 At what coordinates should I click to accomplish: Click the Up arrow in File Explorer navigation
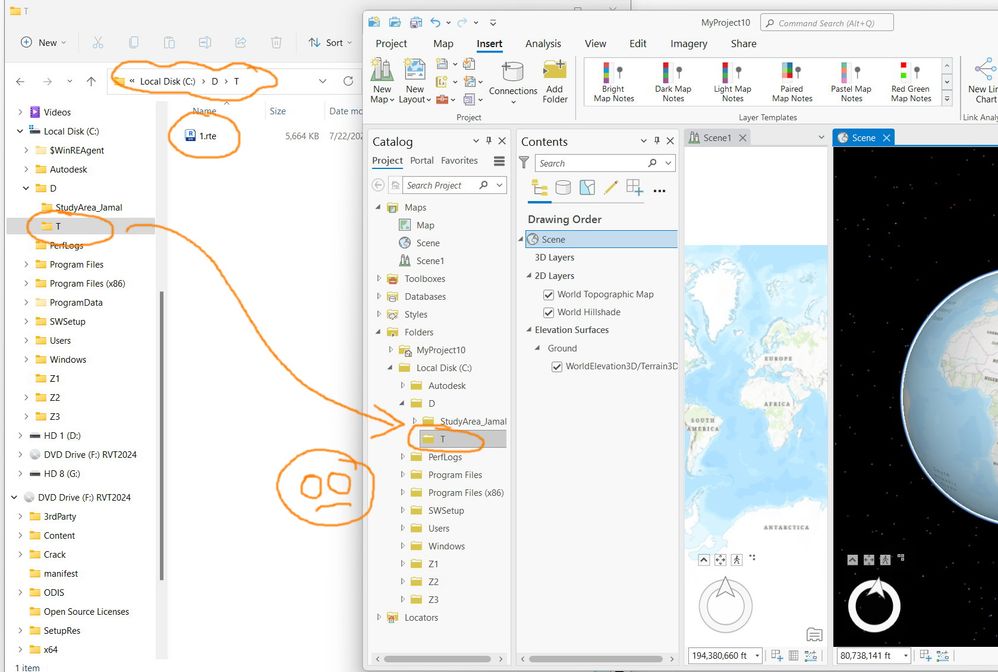tap(91, 81)
